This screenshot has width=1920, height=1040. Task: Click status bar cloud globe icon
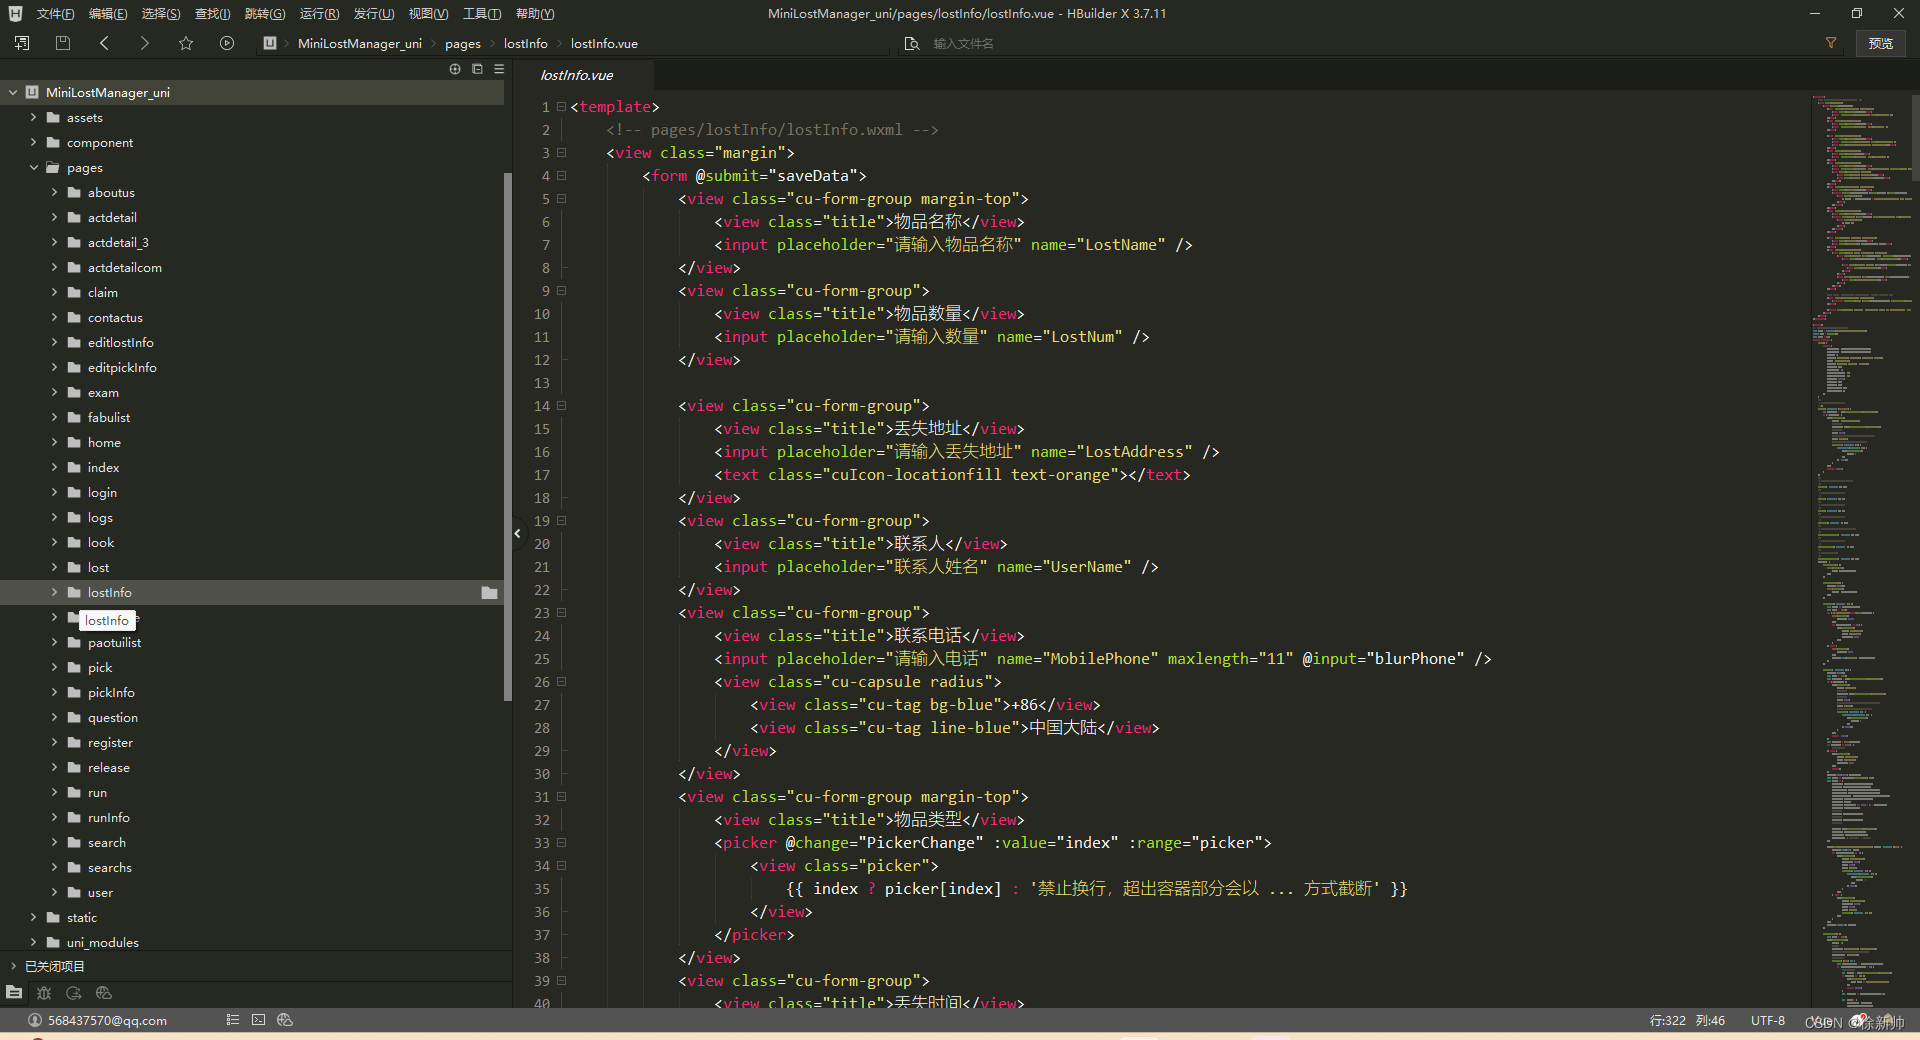(285, 1020)
